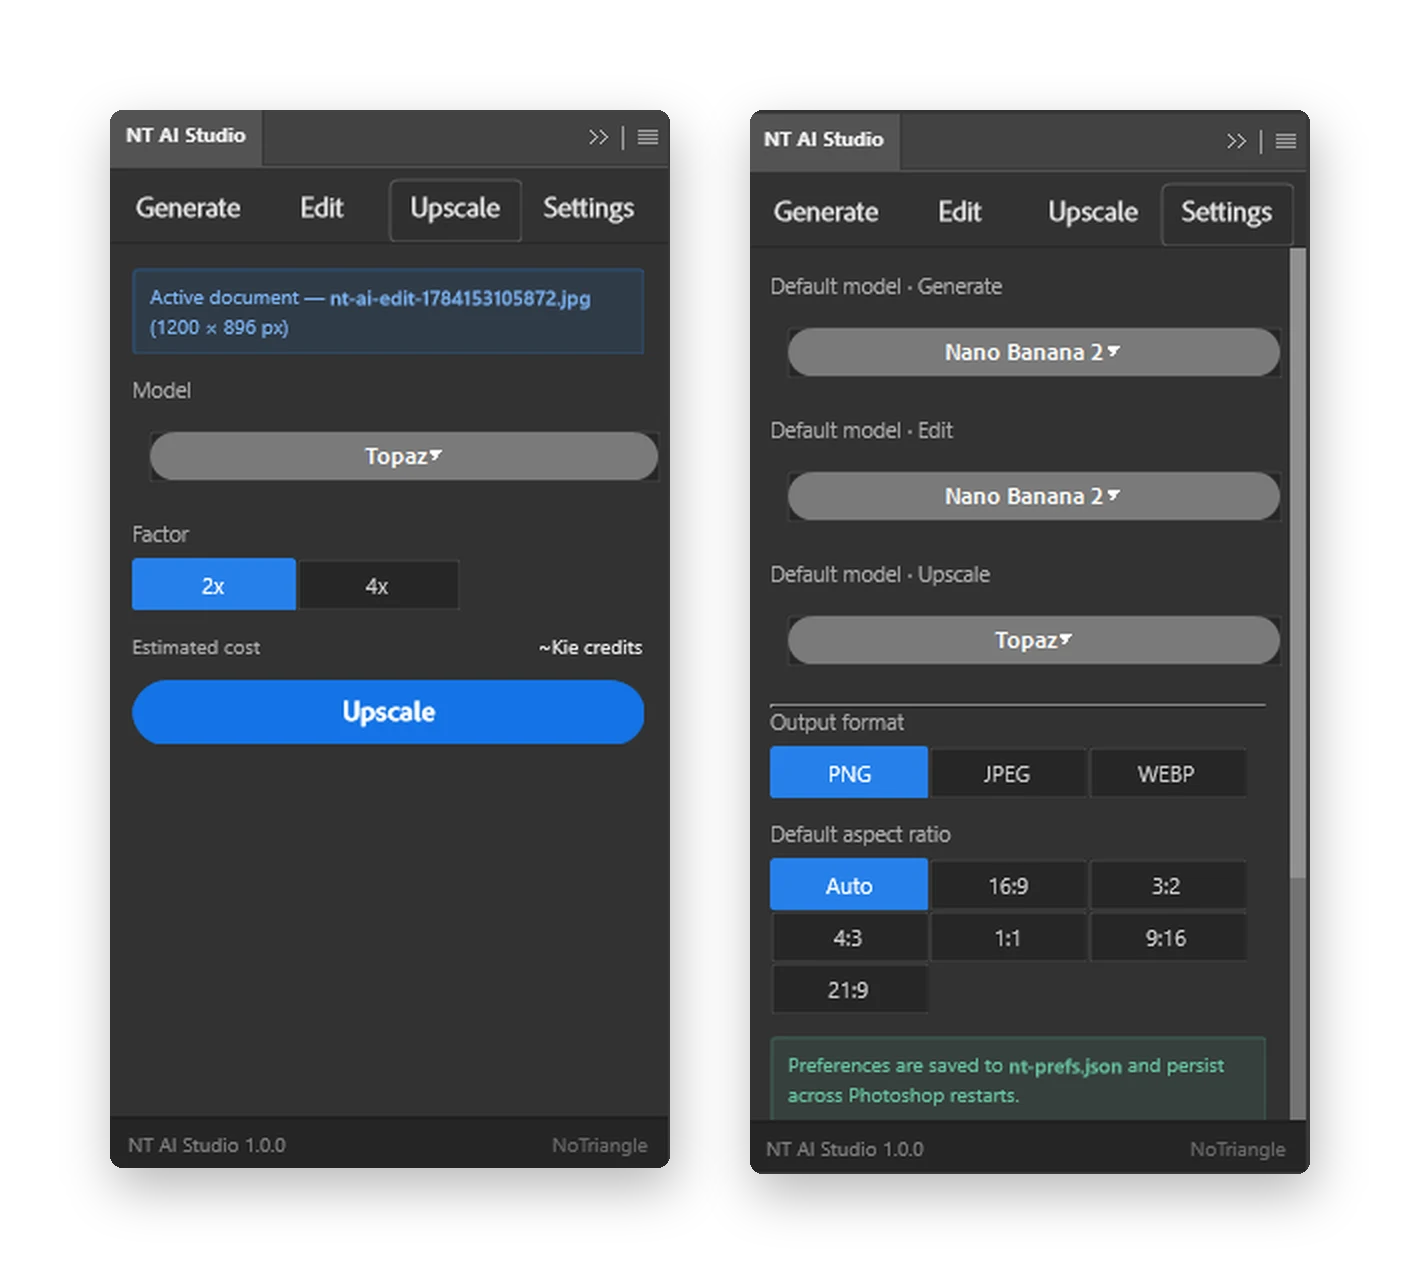This screenshot has height=1284, width=1420.
Task: Click the blue Upscale button
Action: point(388,712)
